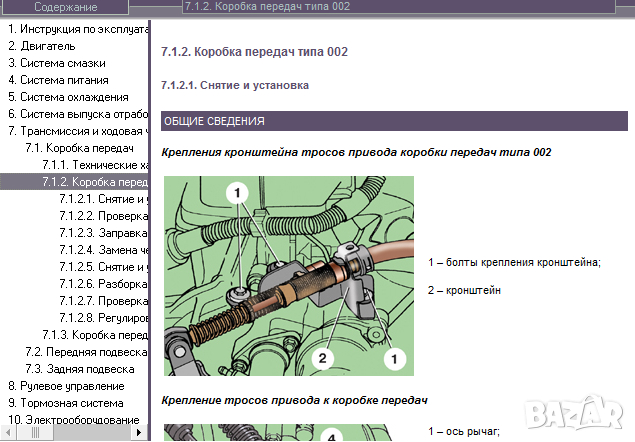Open section 7.1.1 Технические характеристики

pos(95,165)
